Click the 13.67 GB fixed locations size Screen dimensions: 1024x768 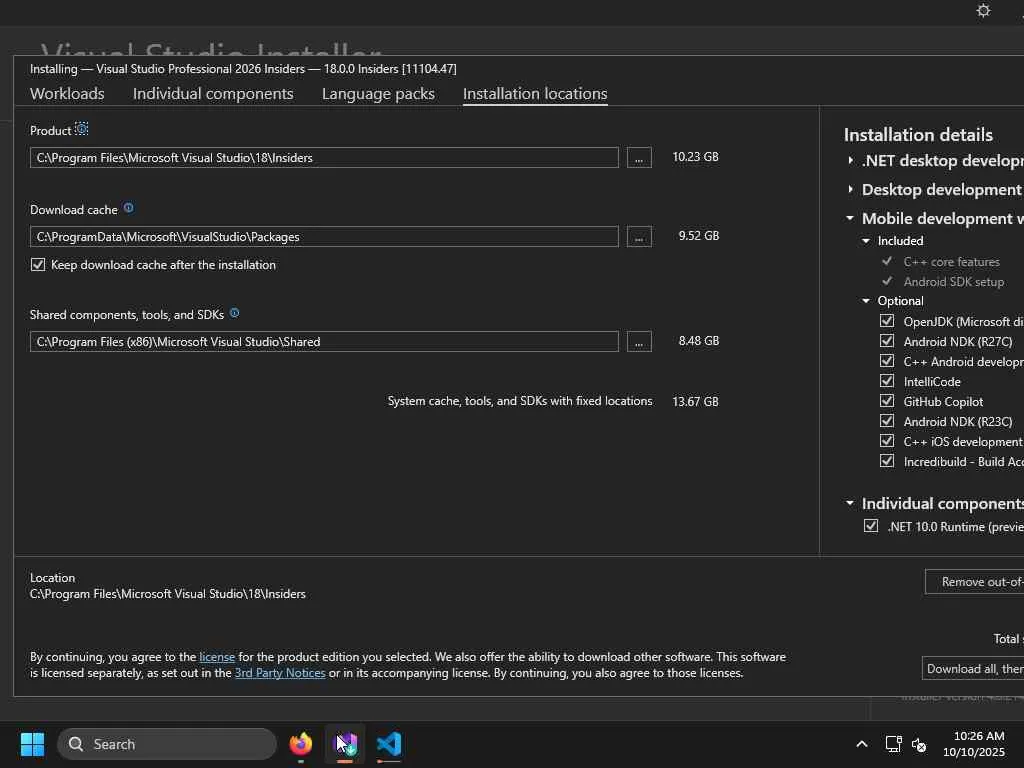pos(696,402)
